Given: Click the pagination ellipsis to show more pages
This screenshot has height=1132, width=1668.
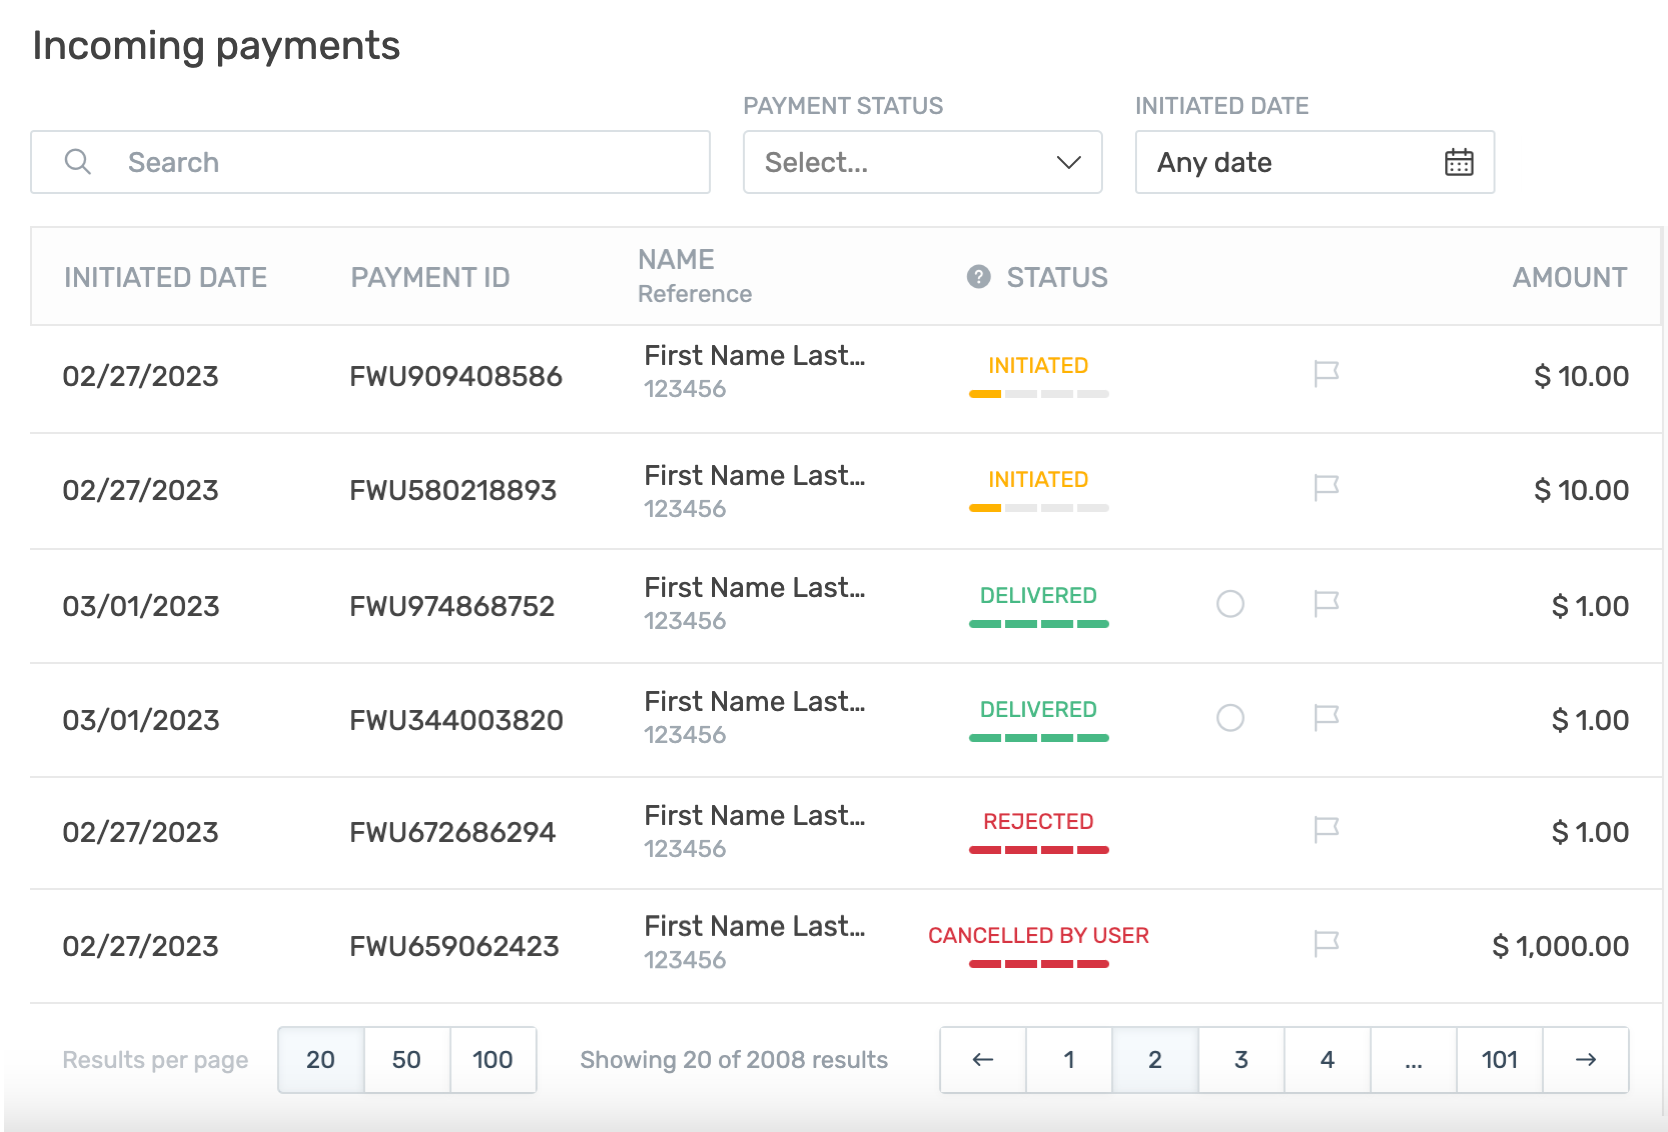Looking at the screenshot, I should click(1413, 1060).
